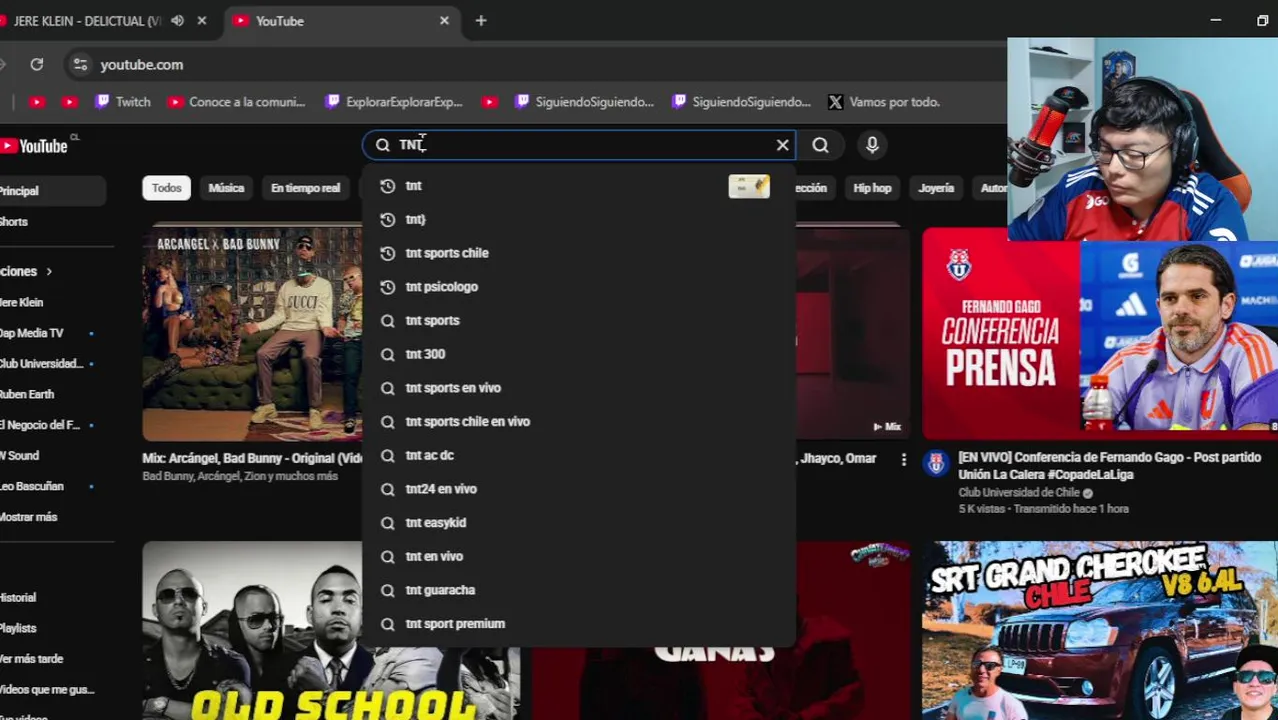Open Shorts in the sidebar
1278x720 pixels.
[14, 222]
